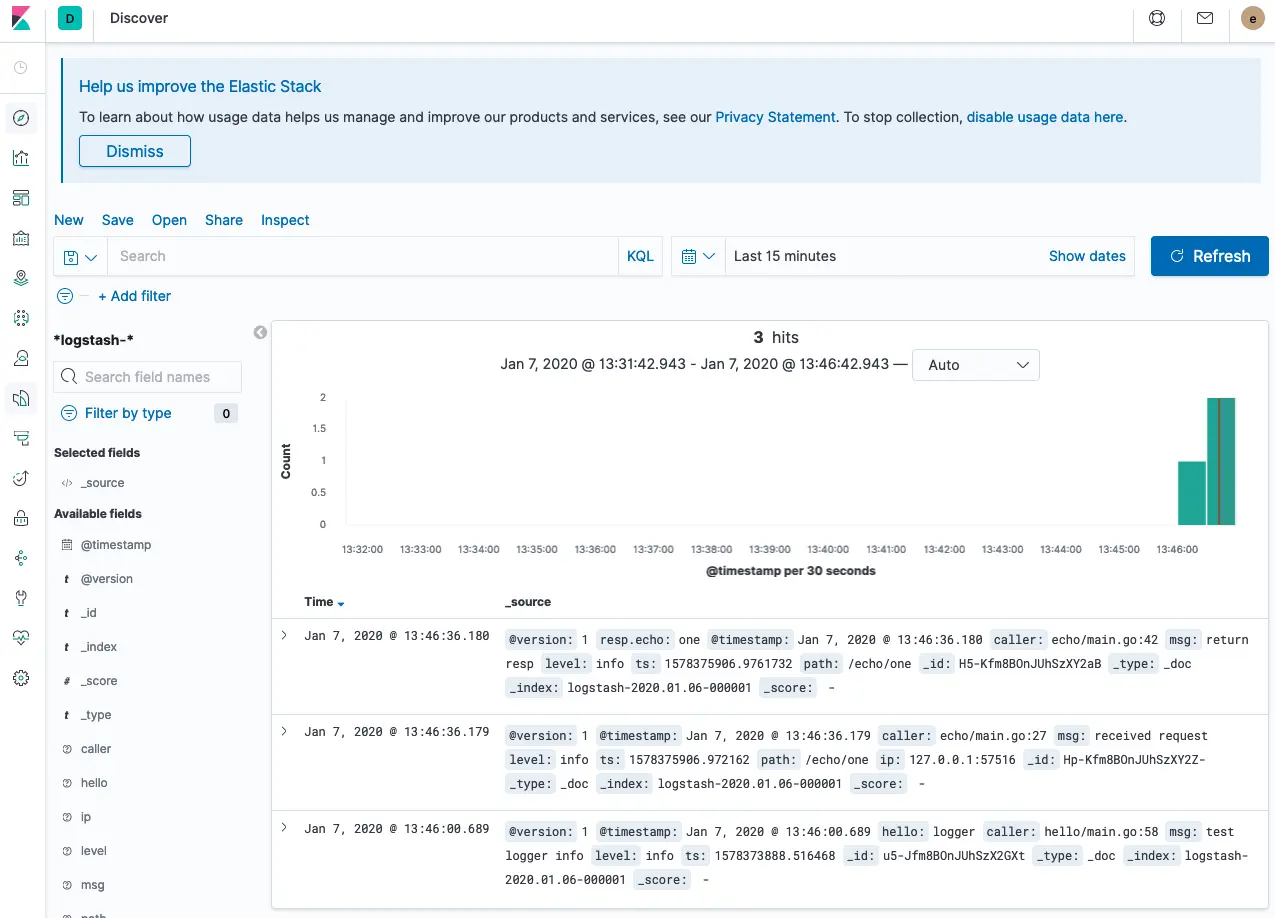Viewport: 1275px width, 918px height.
Task: Open Logs icon in sidebar
Action: pyautogui.click(x=21, y=398)
